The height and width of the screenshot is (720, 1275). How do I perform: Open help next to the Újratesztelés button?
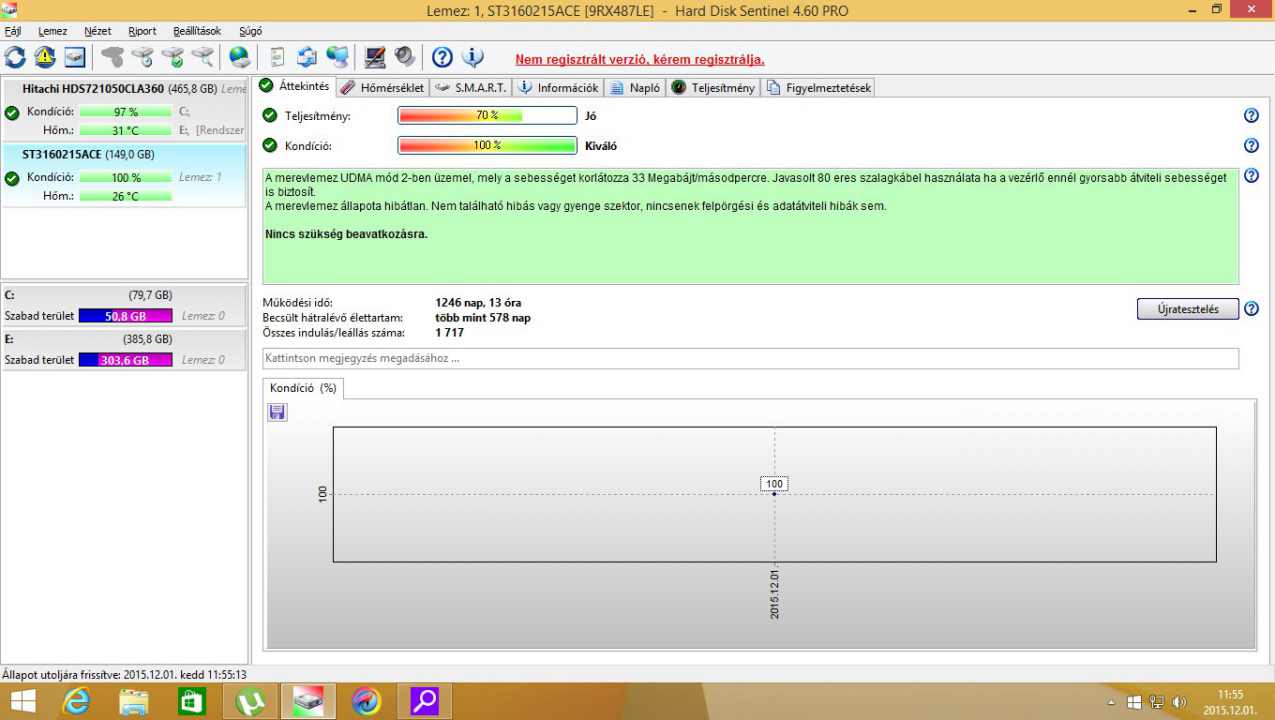[x=1251, y=309]
